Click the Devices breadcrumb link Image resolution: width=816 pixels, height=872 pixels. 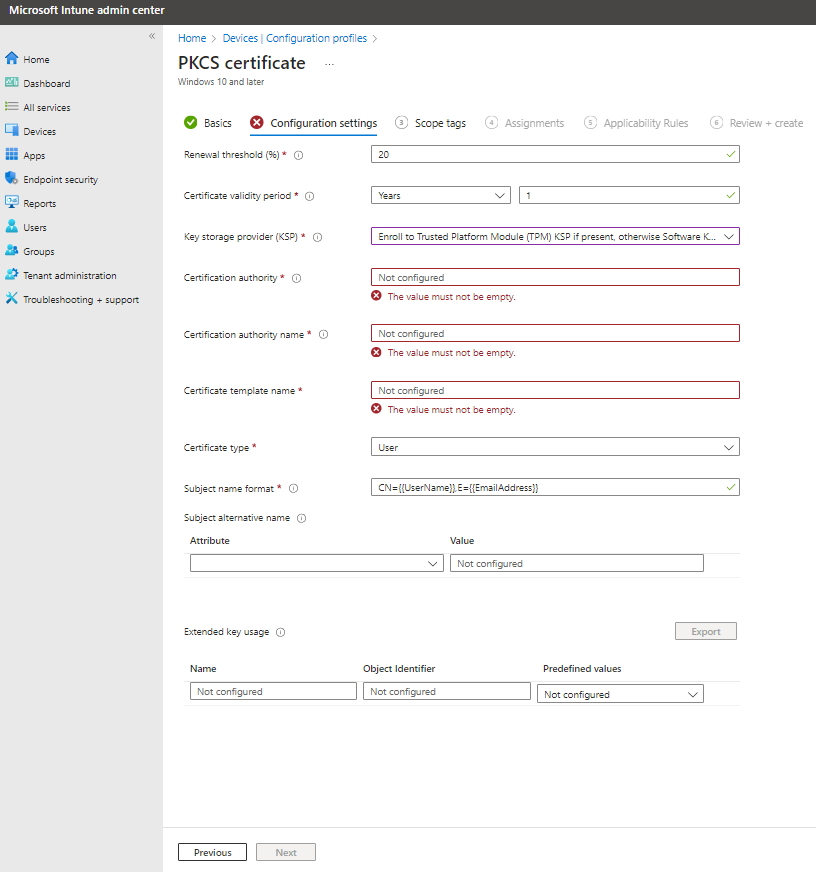click(x=240, y=38)
